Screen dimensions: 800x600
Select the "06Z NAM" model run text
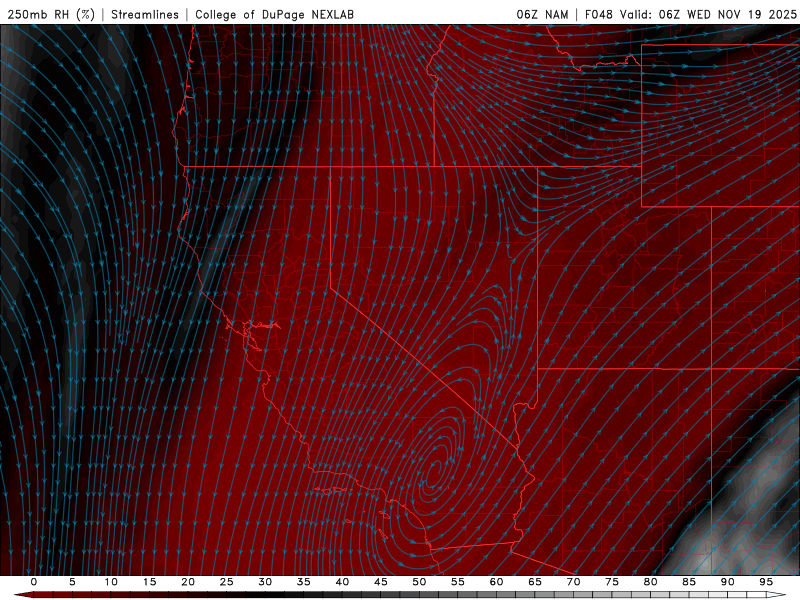click(x=542, y=14)
